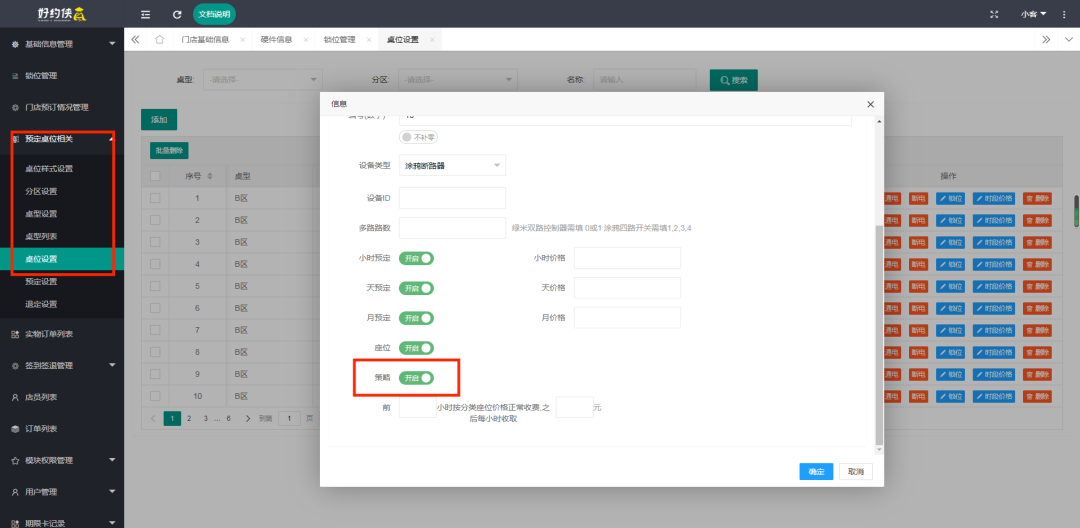Focus the 名称 search input field
Screen dimensions: 1080x528
645,80
